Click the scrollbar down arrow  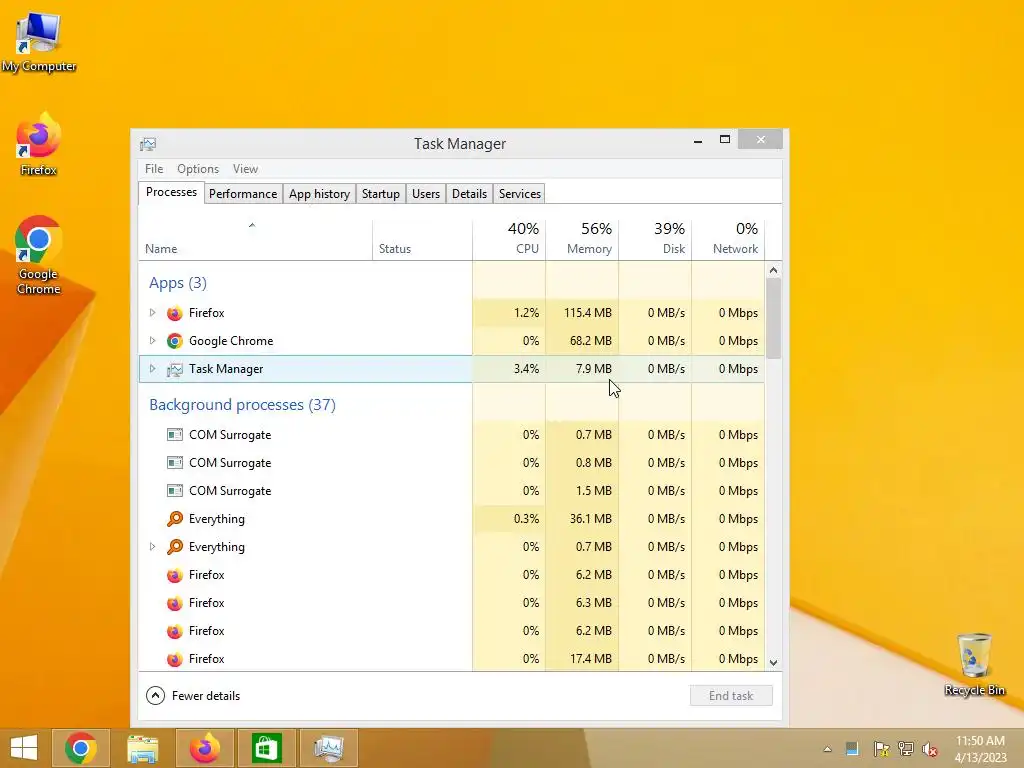tap(773, 662)
